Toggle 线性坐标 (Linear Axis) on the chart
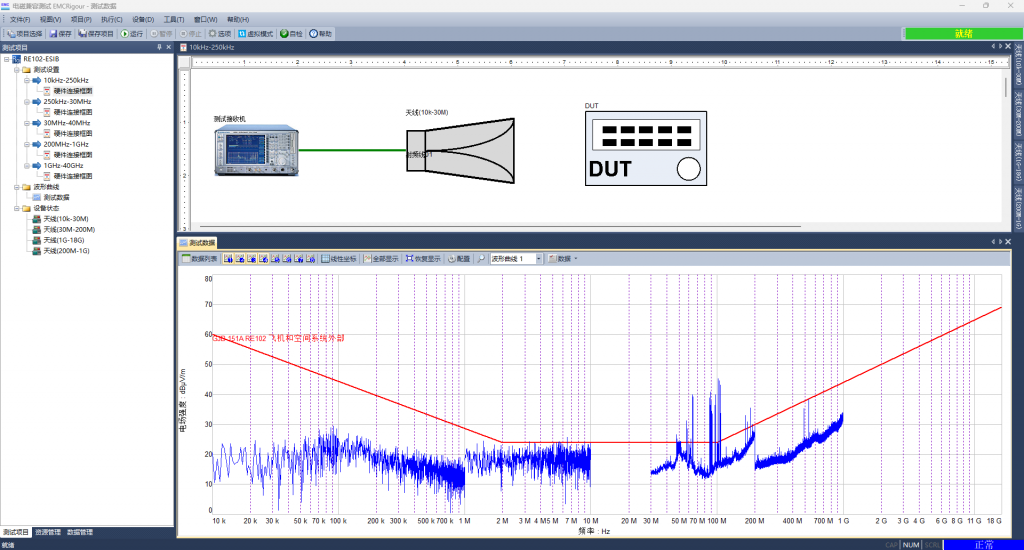Viewport: 1024px width, 550px height. pos(340,258)
